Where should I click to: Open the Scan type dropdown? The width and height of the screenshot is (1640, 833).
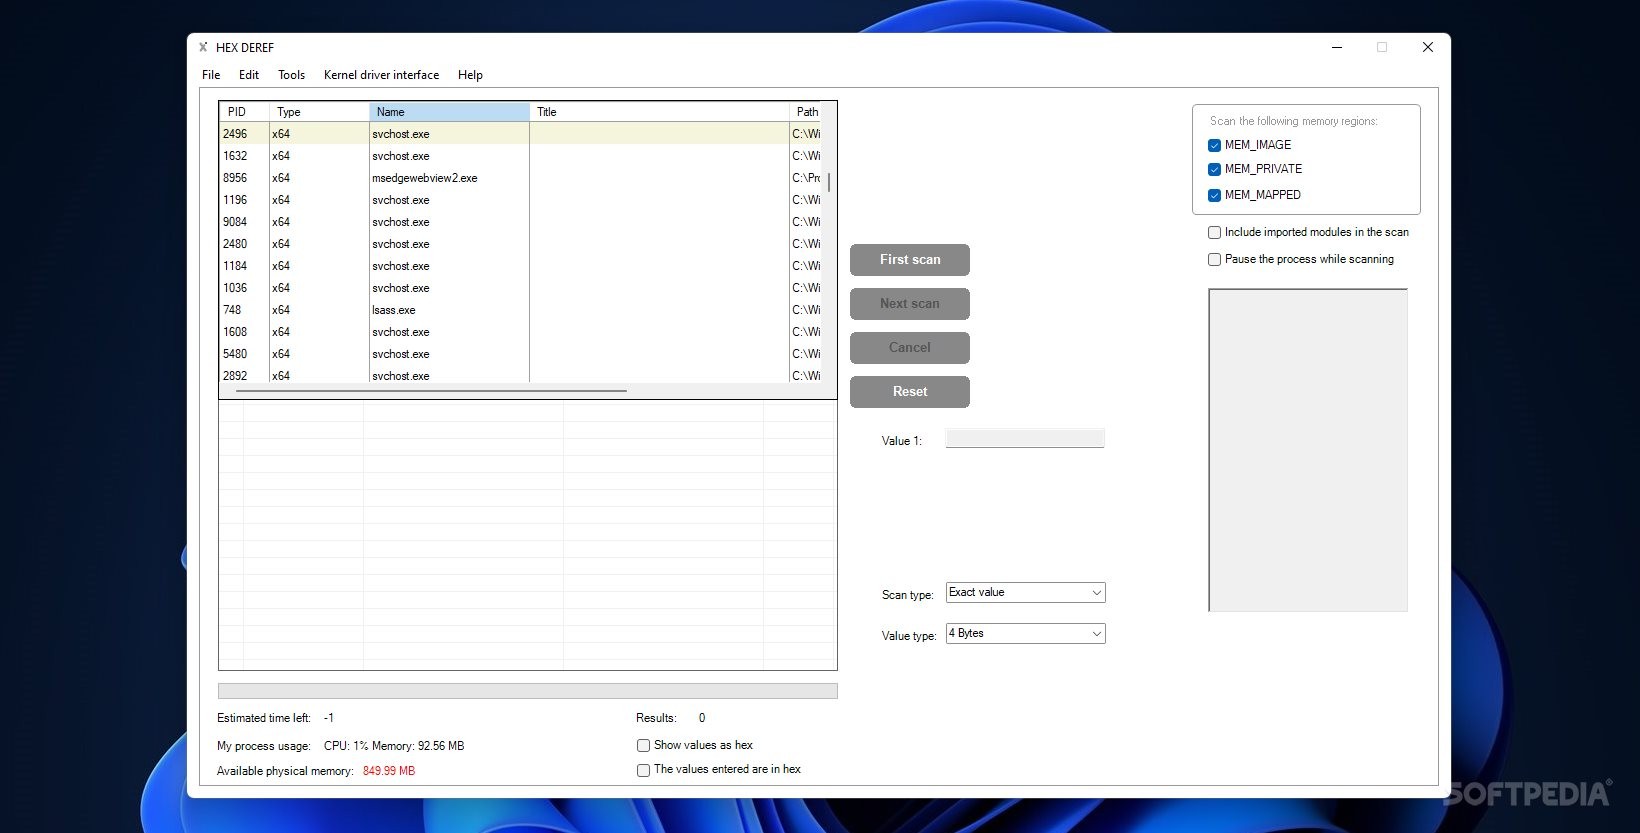(1025, 592)
